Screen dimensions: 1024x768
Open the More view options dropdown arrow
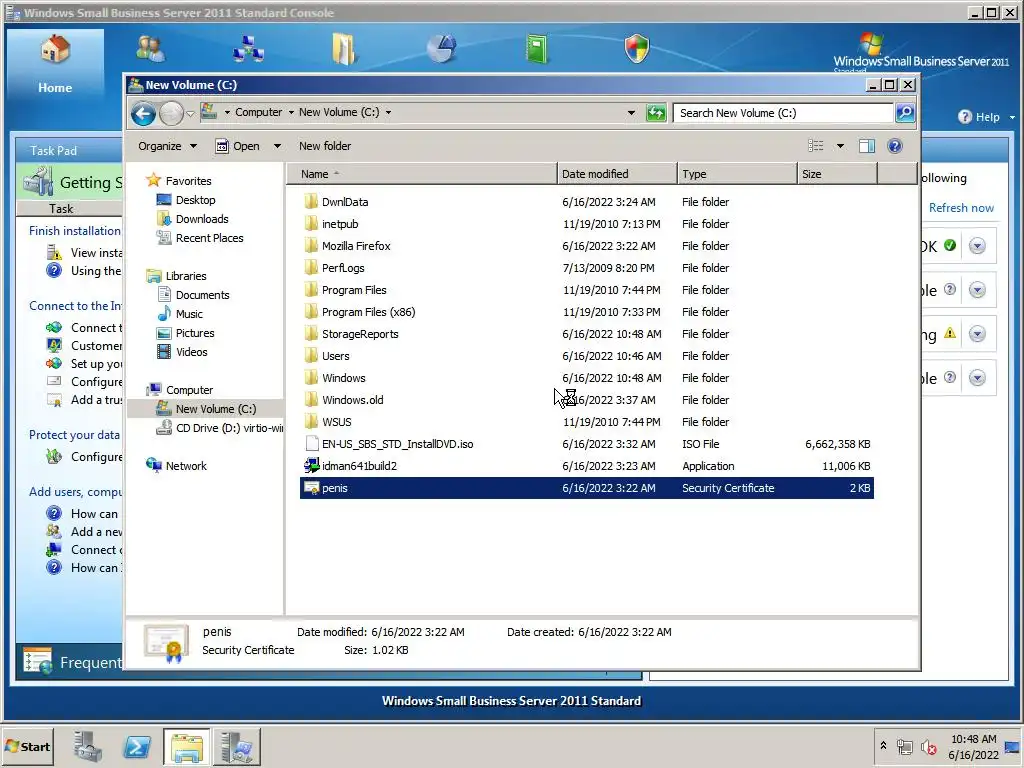[840, 146]
